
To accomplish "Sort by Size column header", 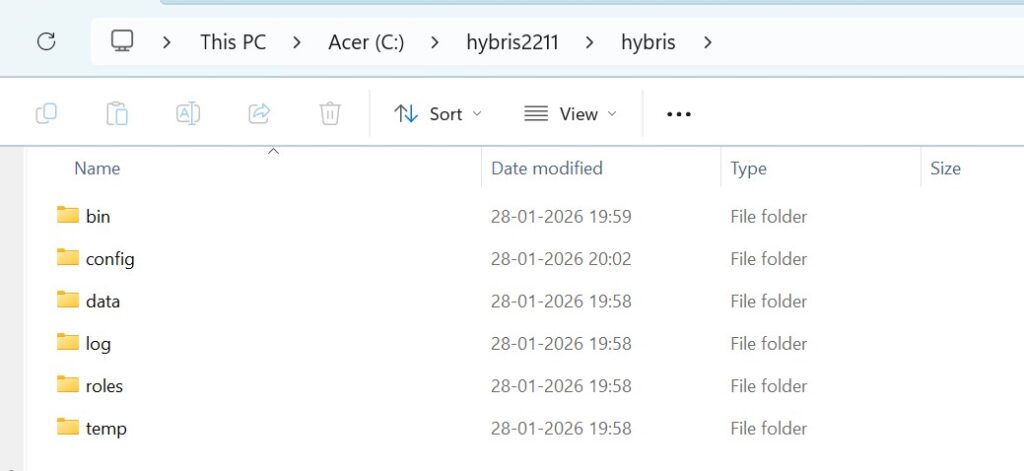I will pos(945,169).
